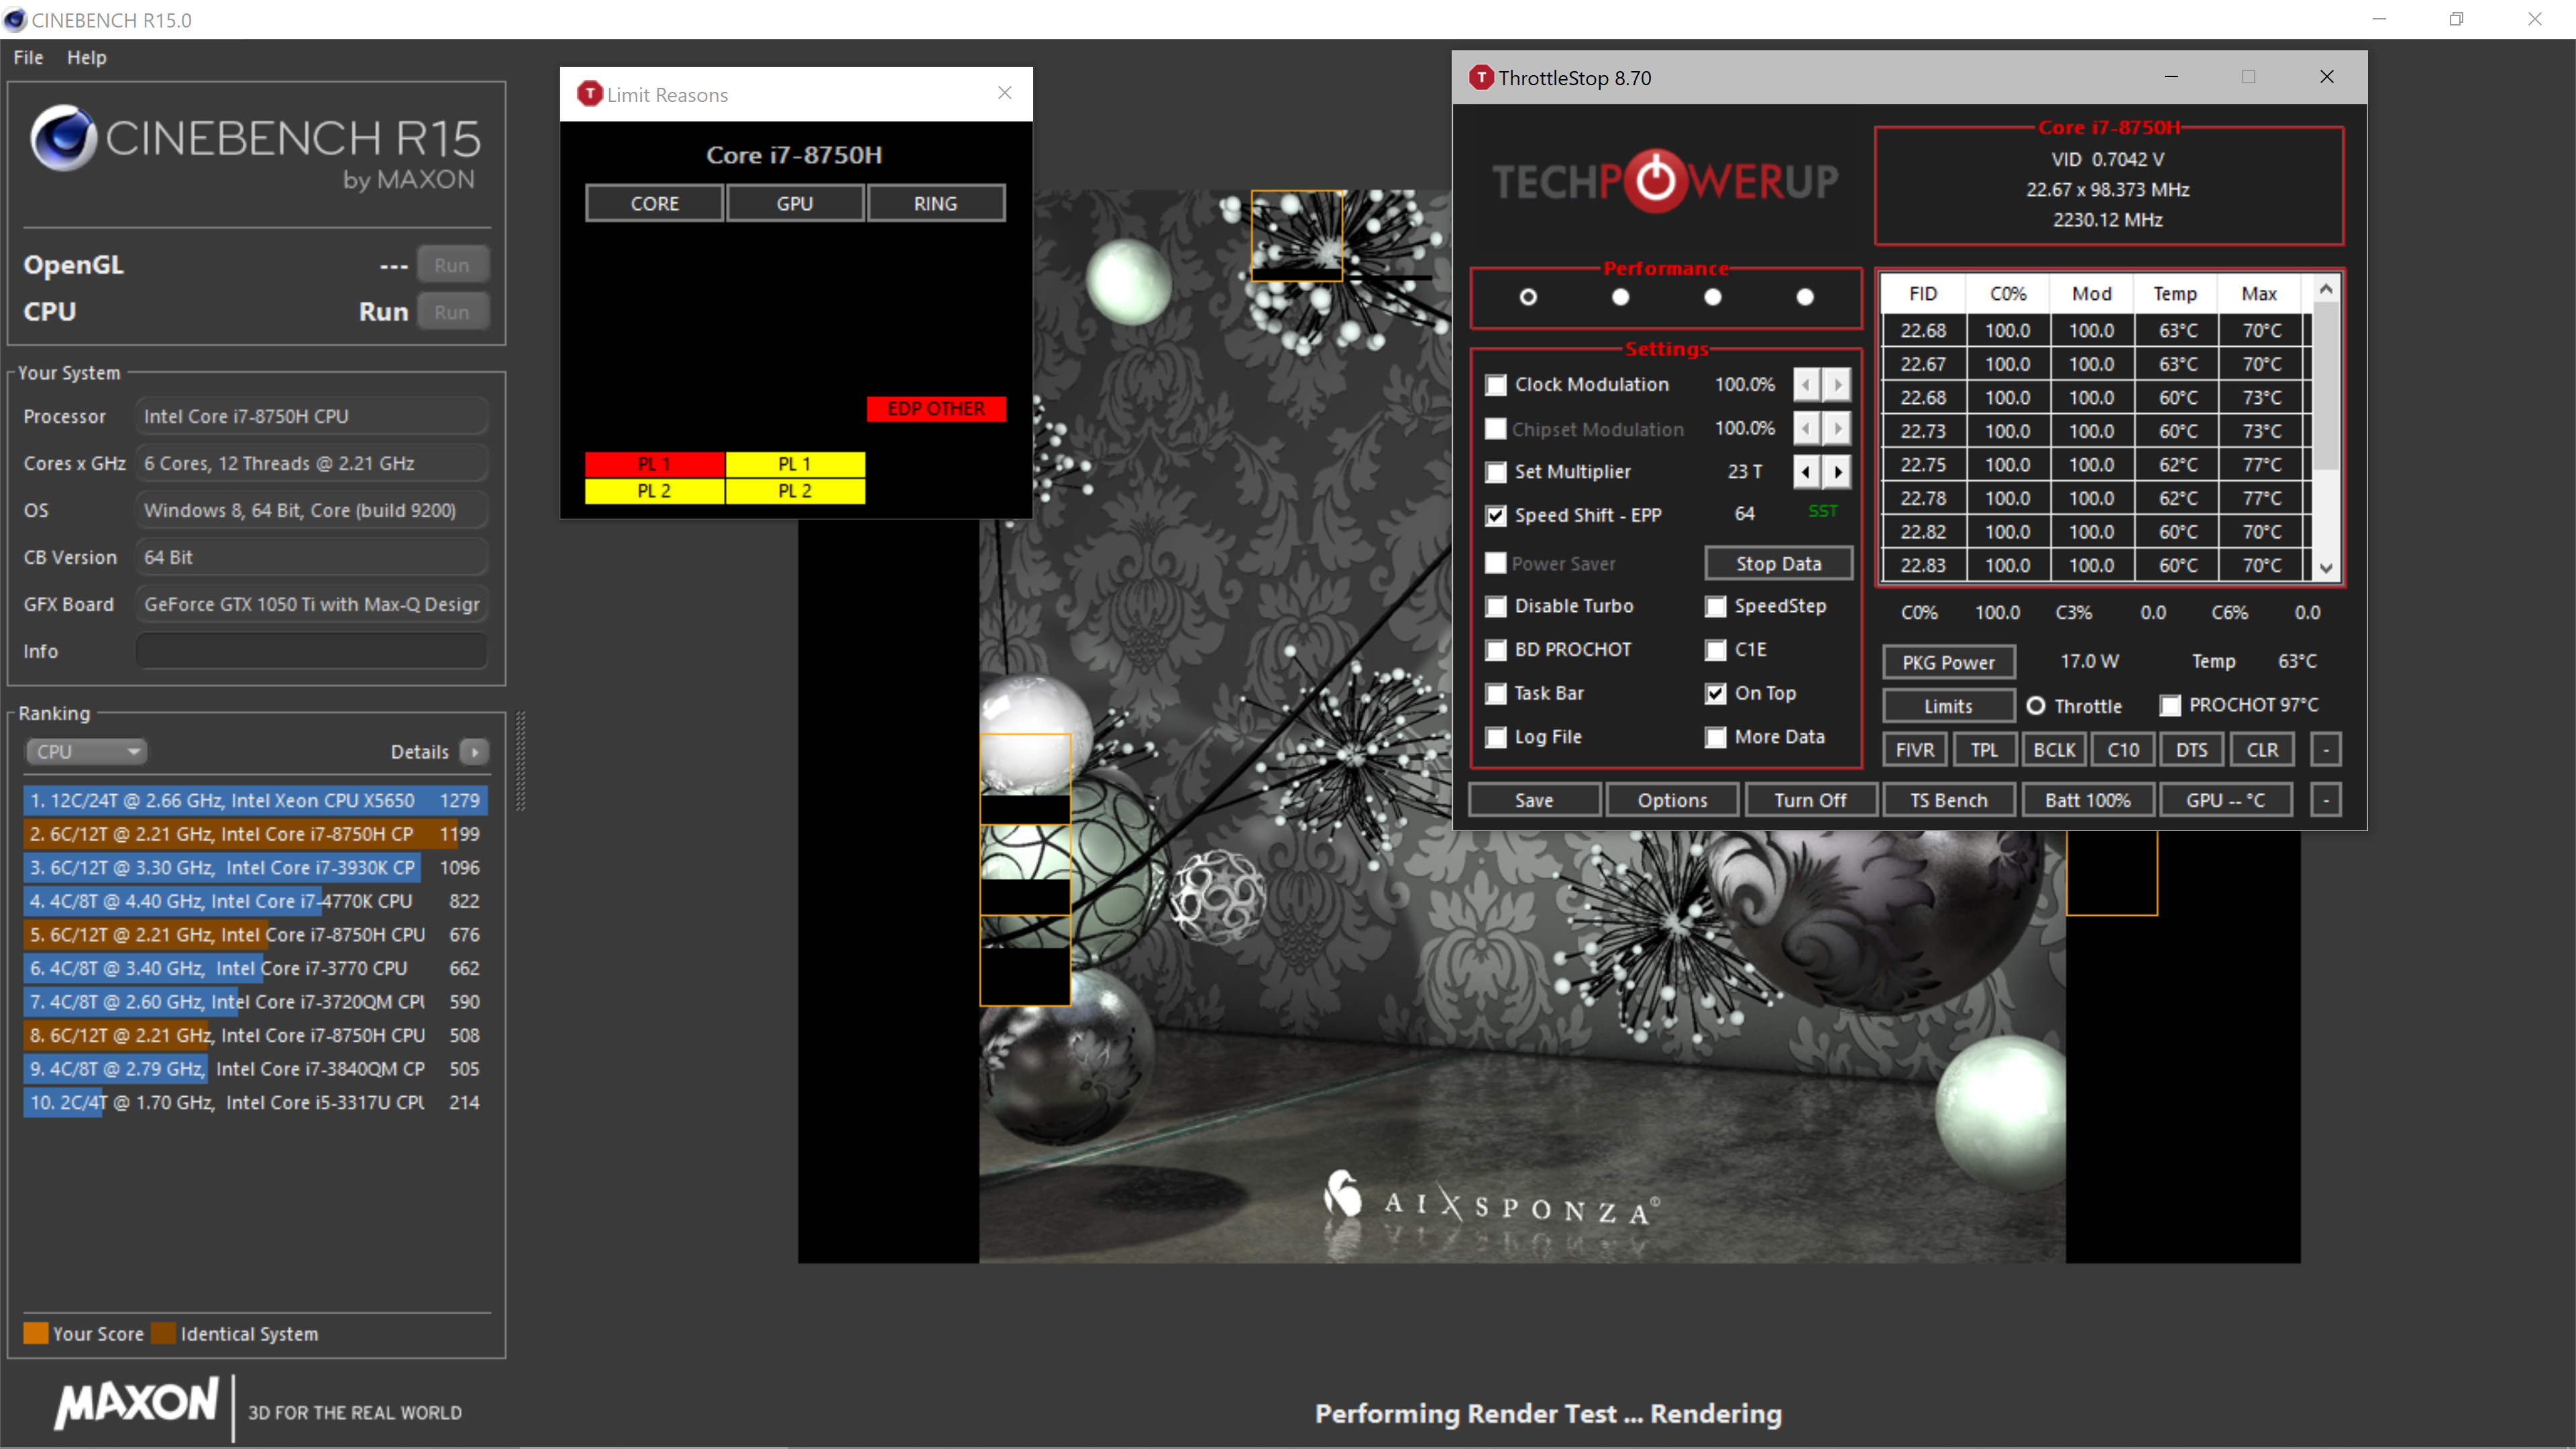This screenshot has width=2576, height=1449.
Task: Click the Info input field
Action: (x=311, y=651)
